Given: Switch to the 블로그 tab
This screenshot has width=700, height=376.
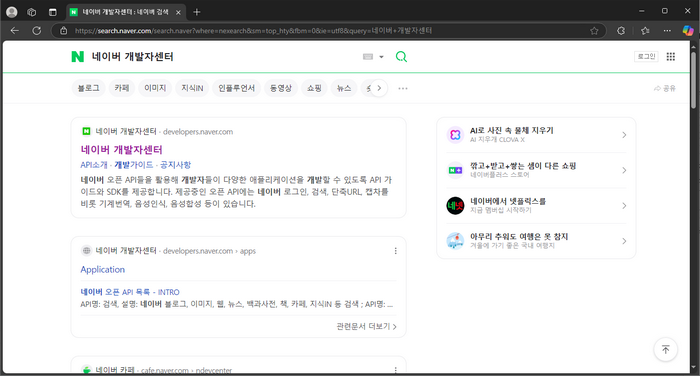Looking at the screenshot, I should [88, 88].
